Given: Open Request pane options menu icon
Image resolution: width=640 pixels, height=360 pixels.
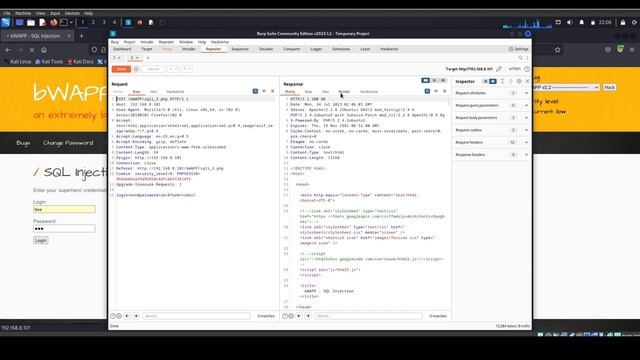Looking at the screenshot, I should tap(273, 91).
